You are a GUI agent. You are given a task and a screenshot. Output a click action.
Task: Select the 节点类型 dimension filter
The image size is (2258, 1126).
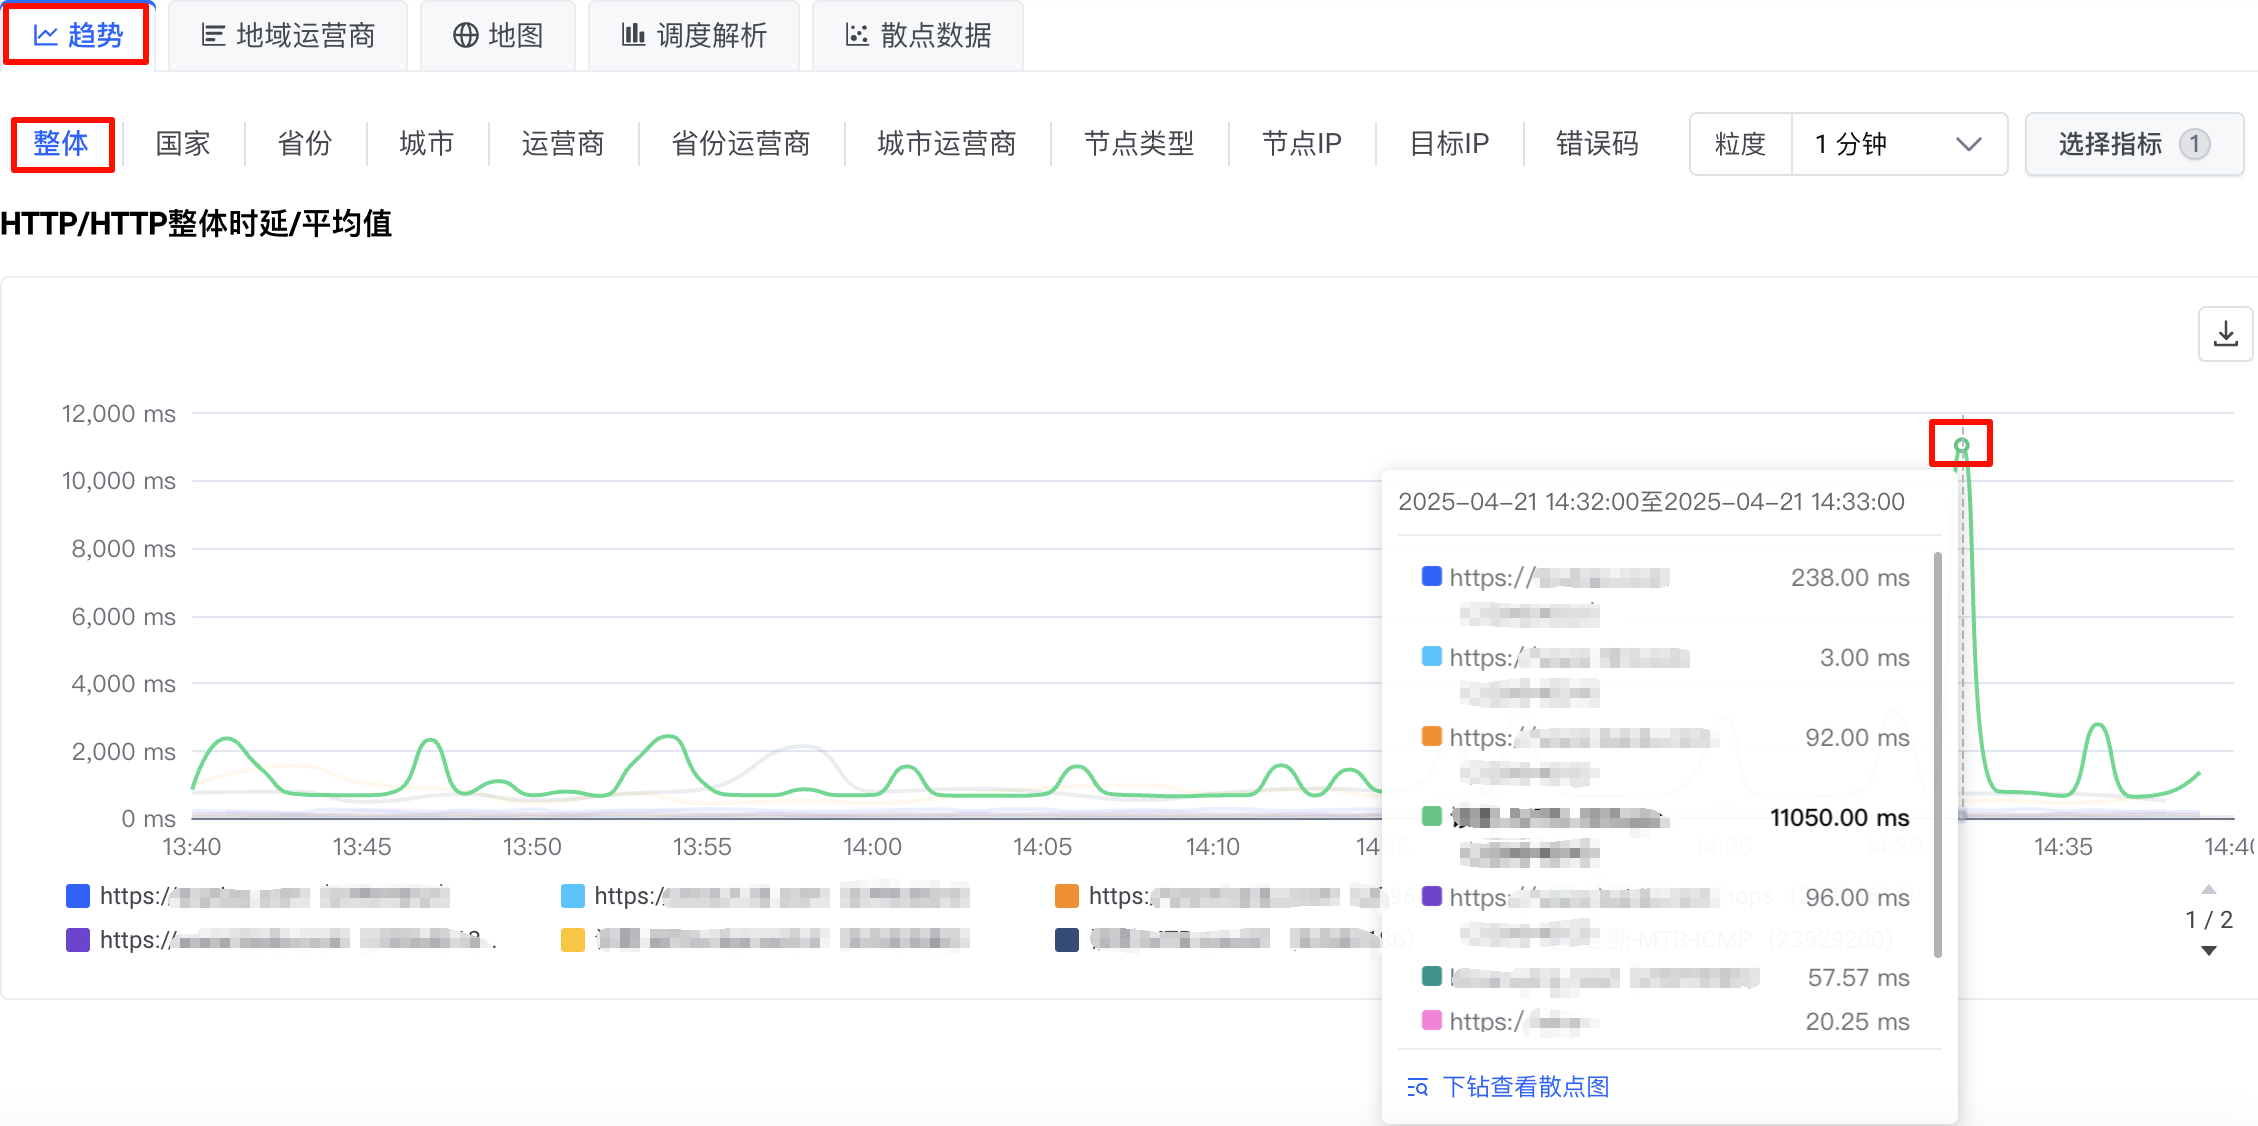(x=1139, y=144)
